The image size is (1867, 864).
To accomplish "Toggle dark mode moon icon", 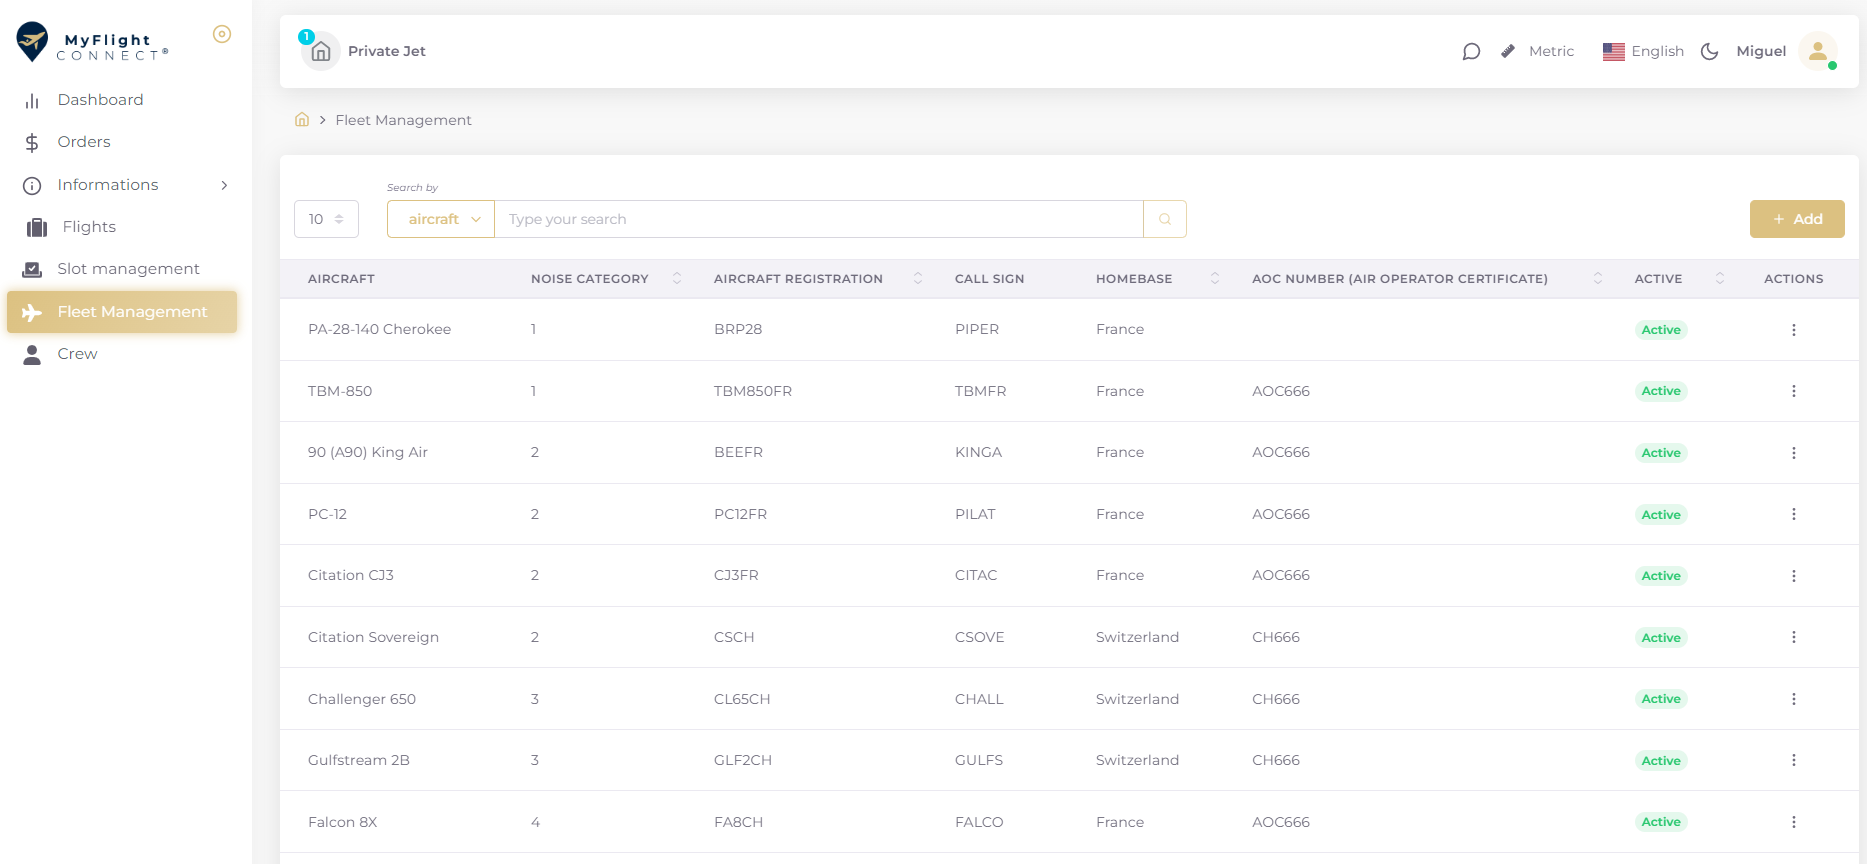I will click(x=1709, y=51).
